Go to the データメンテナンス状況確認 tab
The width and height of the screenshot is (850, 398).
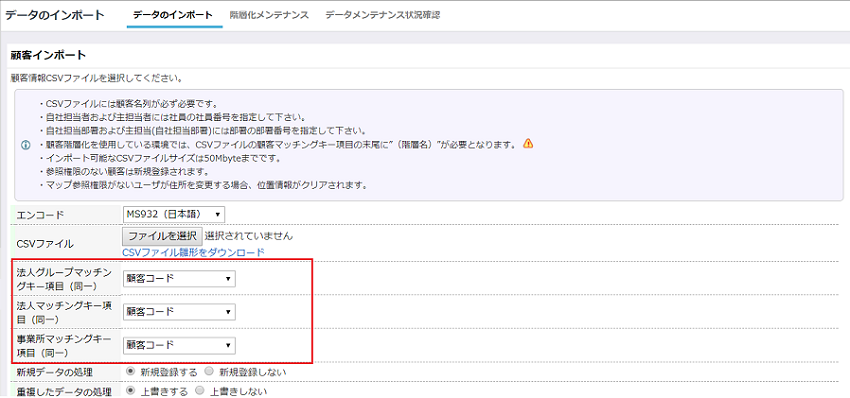click(383, 15)
